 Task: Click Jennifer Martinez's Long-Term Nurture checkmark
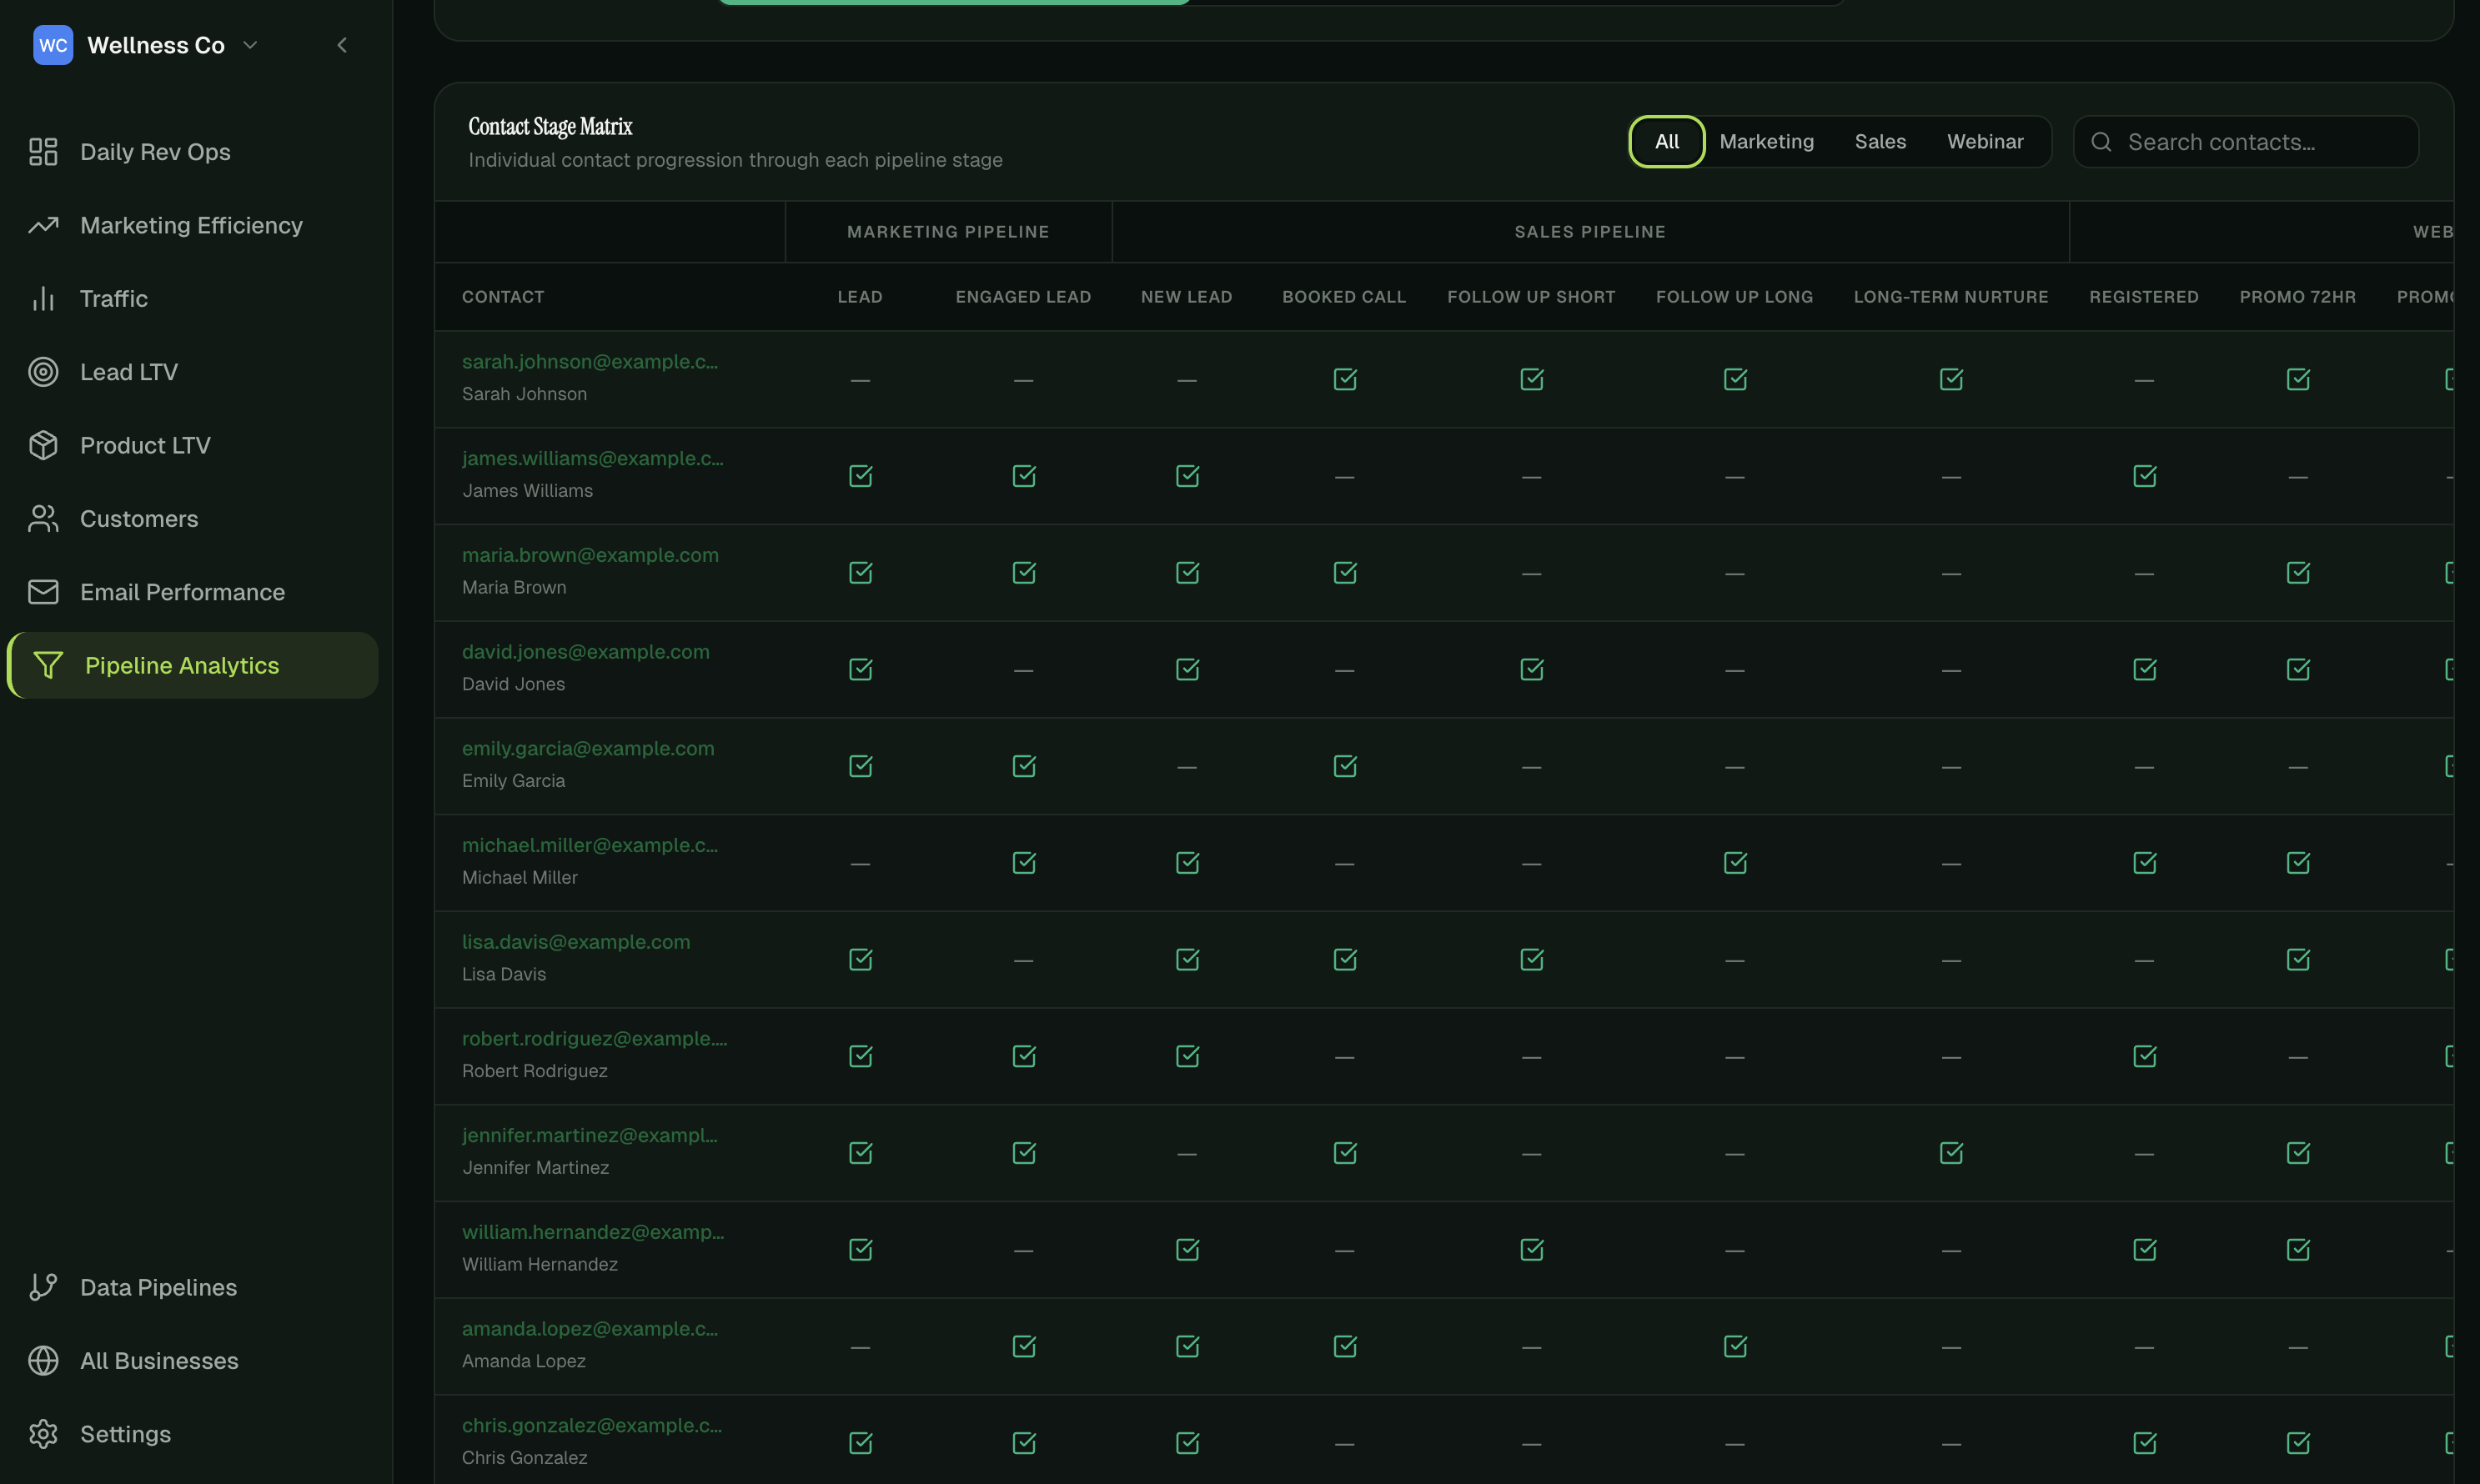pyautogui.click(x=1951, y=1153)
